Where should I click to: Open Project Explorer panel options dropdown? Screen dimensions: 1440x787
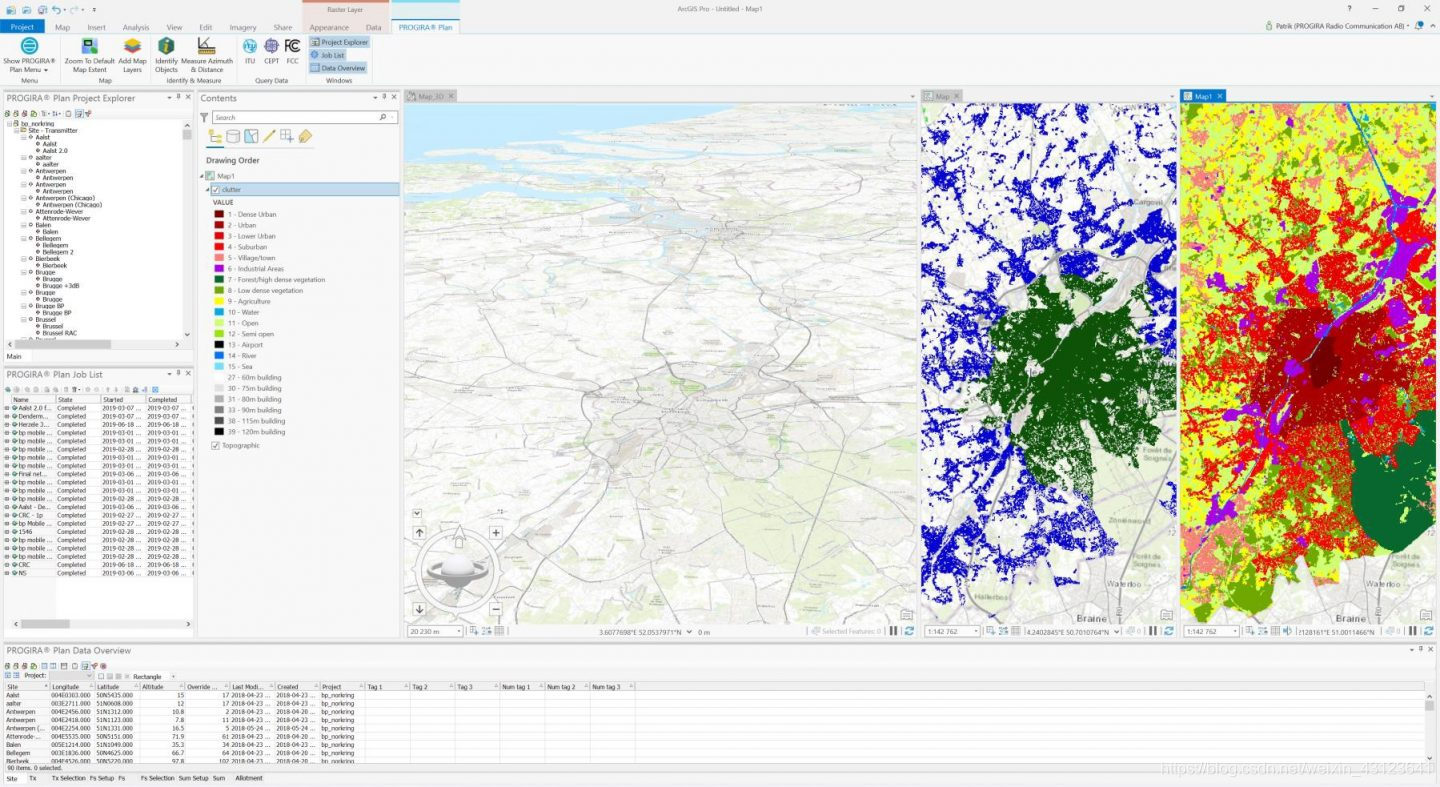tap(169, 98)
